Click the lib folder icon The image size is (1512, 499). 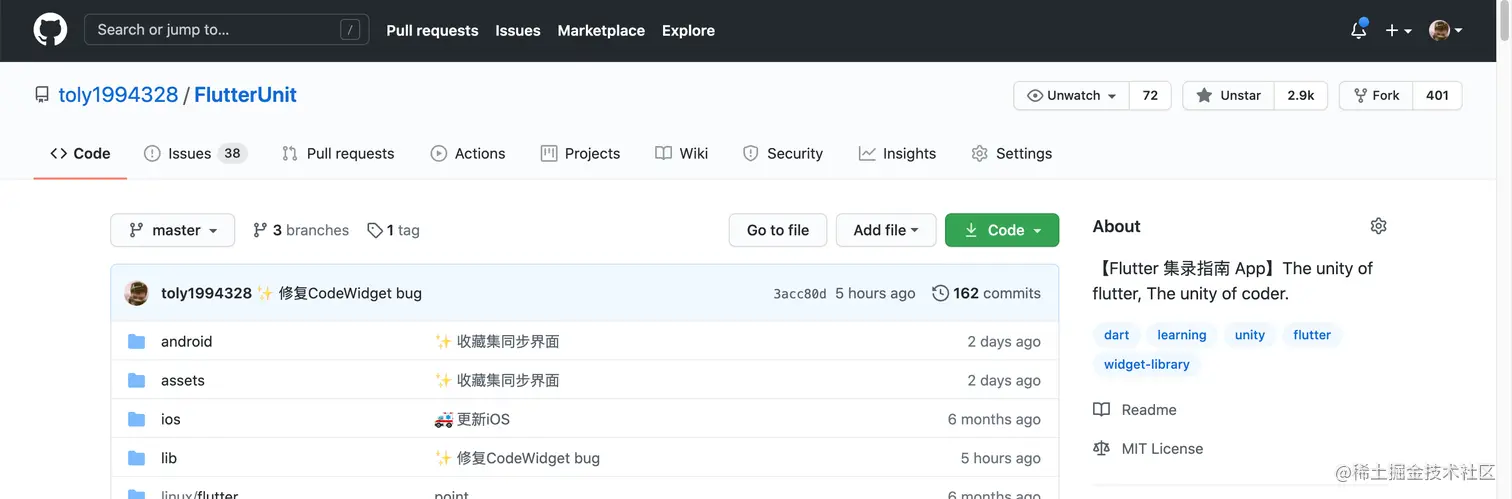click(137, 458)
